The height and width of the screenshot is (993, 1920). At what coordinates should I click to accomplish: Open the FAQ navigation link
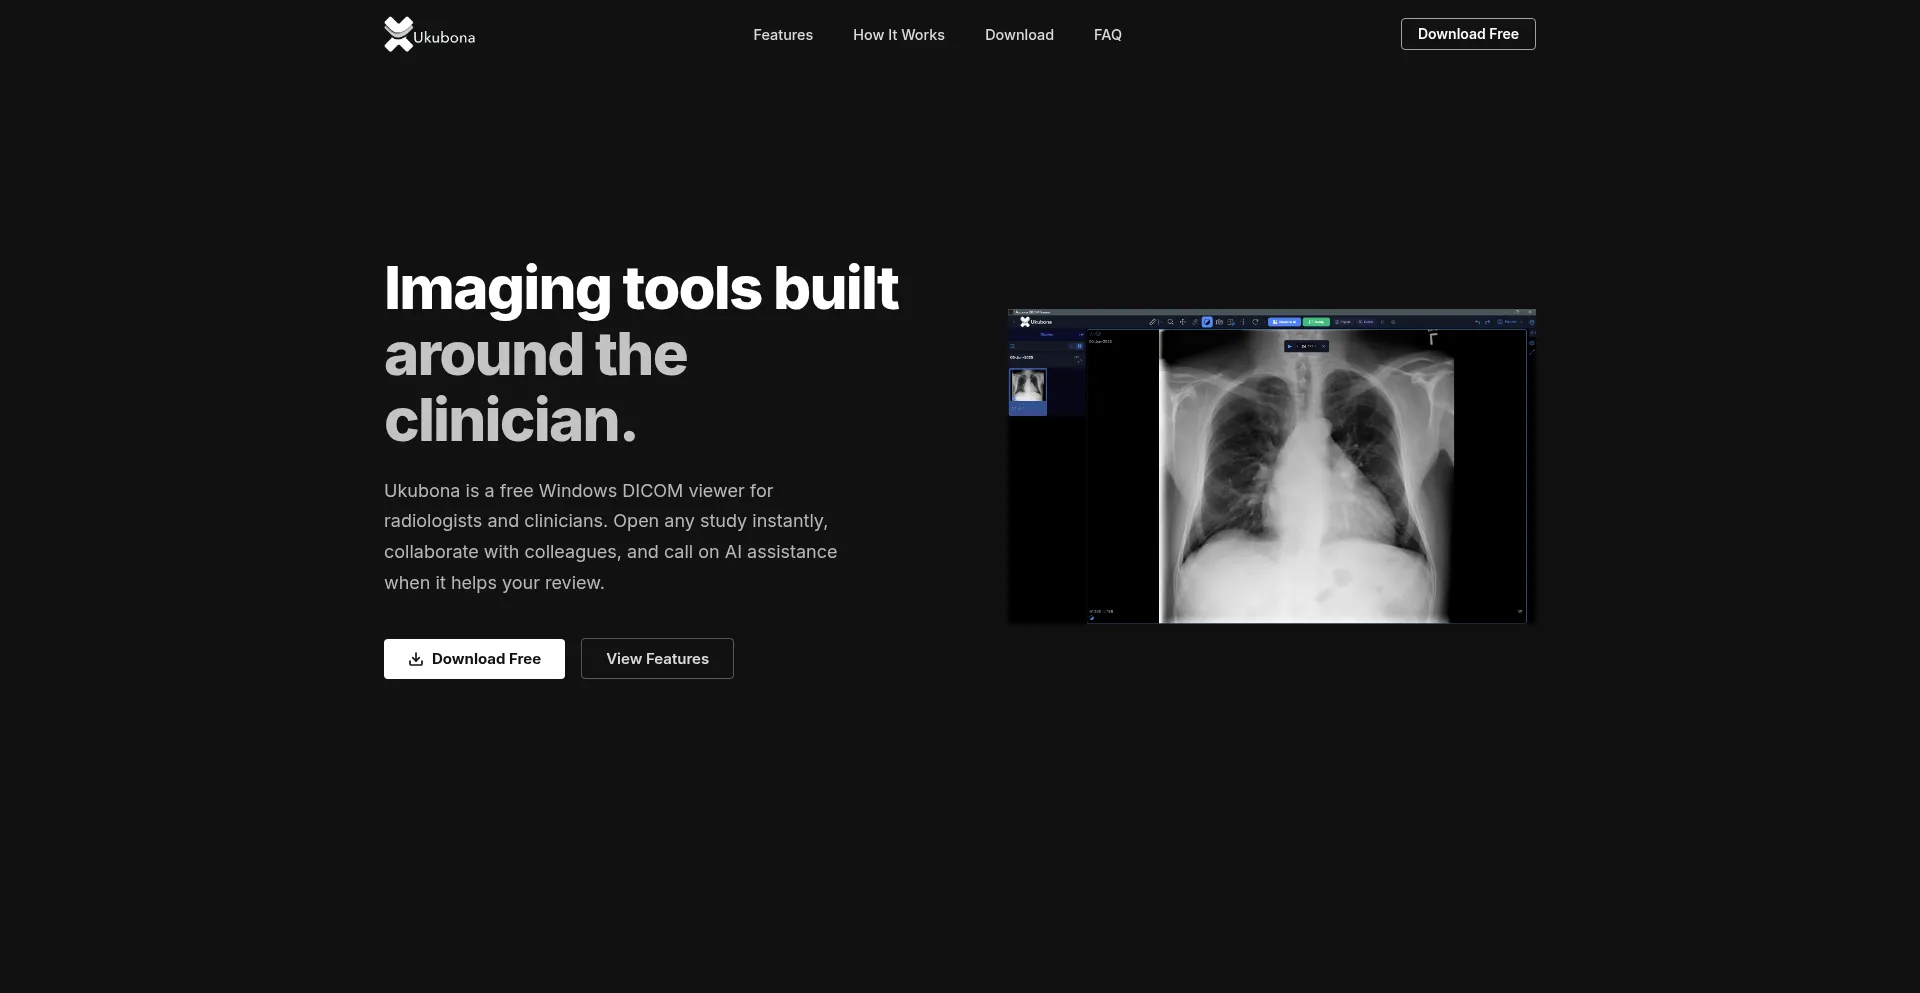coord(1107,35)
